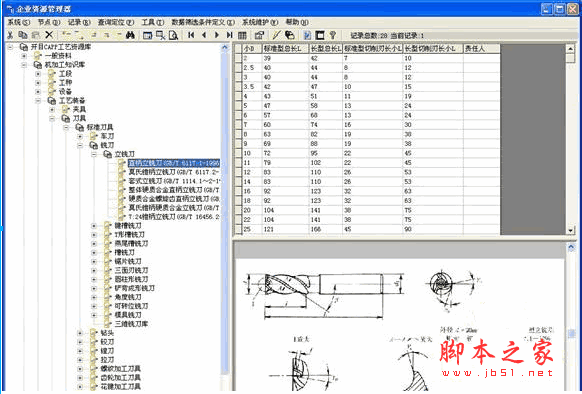The width and height of the screenshot is (582, 394).
Task: Click the Cut scissors toolbar icon
Action: point(10,35)
